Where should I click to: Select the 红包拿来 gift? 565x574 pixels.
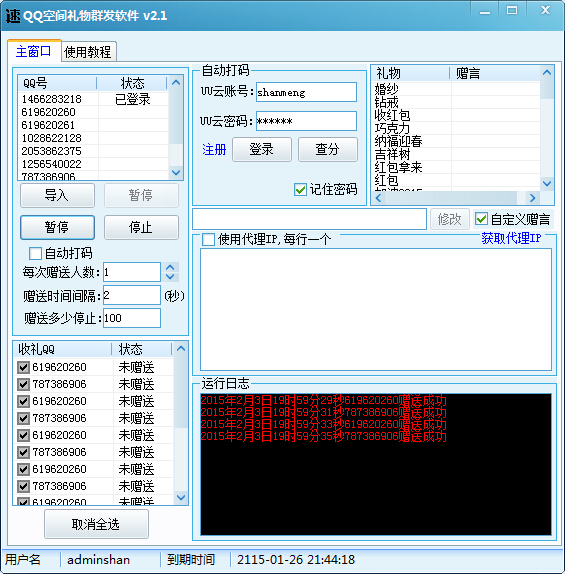click(398, 168)
